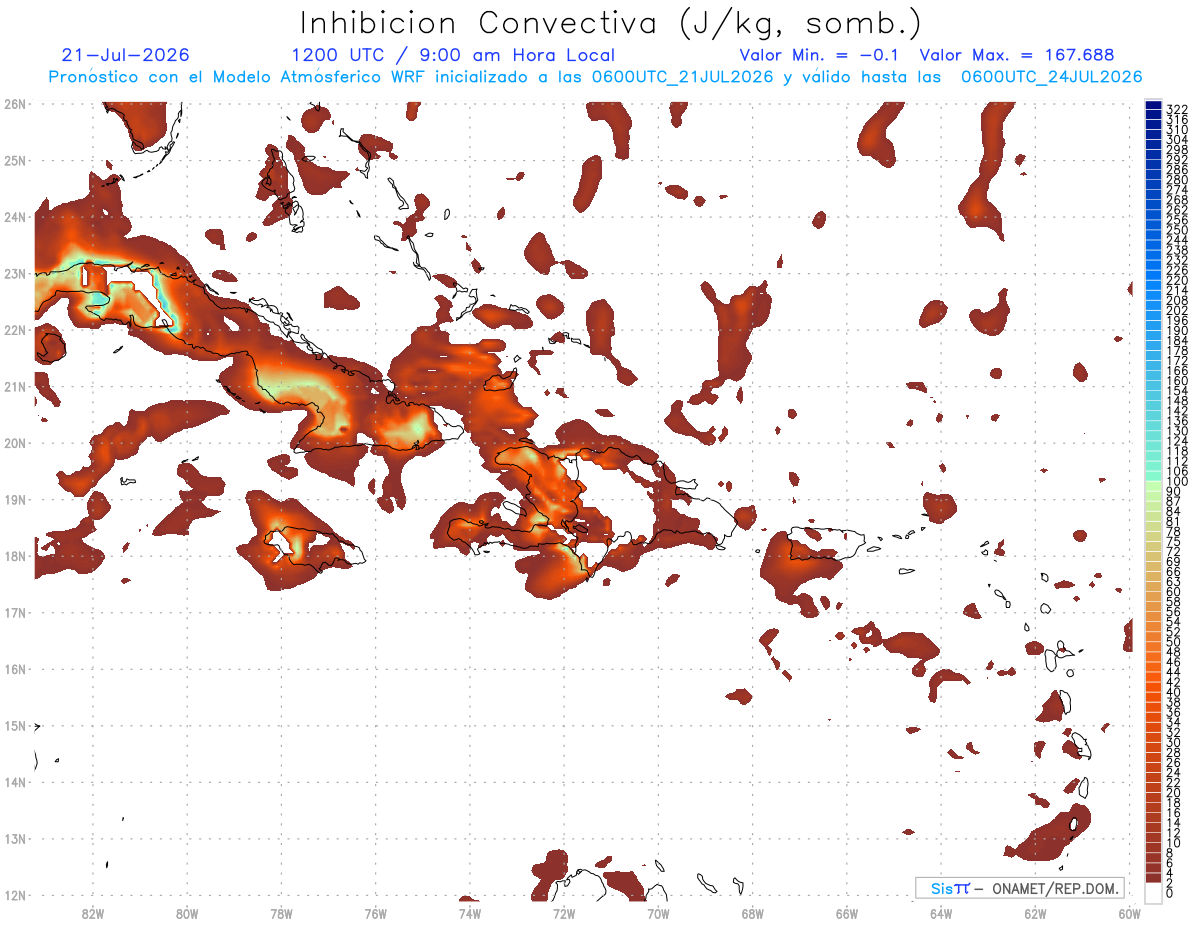The width and height of the screenshot is (1200, 927).
Task: Click the "20N" latitude label
Action: coord(15,443)
